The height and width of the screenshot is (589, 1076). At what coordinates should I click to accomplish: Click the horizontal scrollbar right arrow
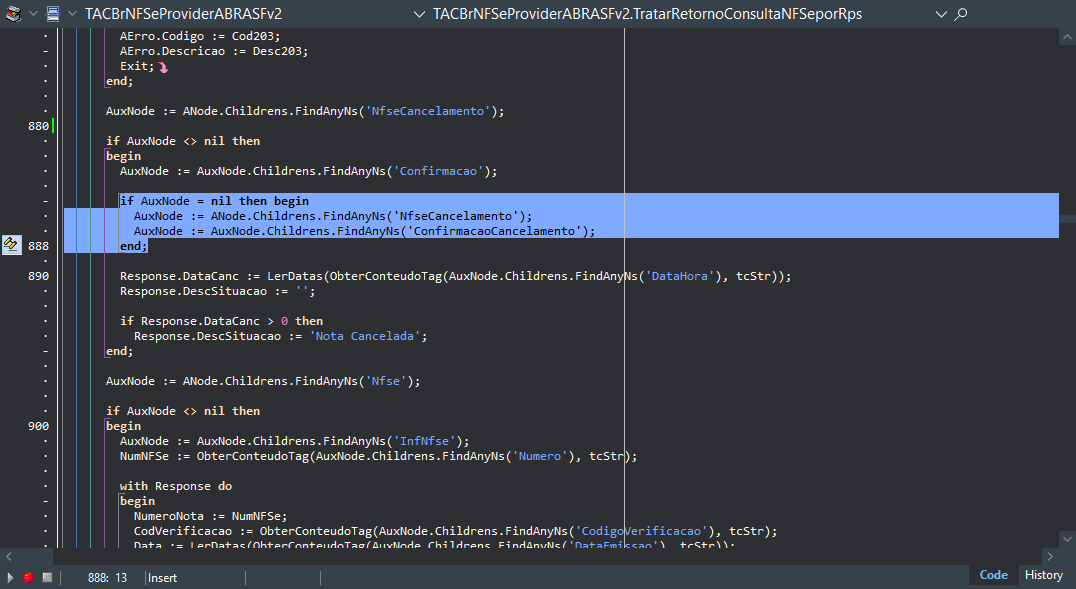[1050, 556]
